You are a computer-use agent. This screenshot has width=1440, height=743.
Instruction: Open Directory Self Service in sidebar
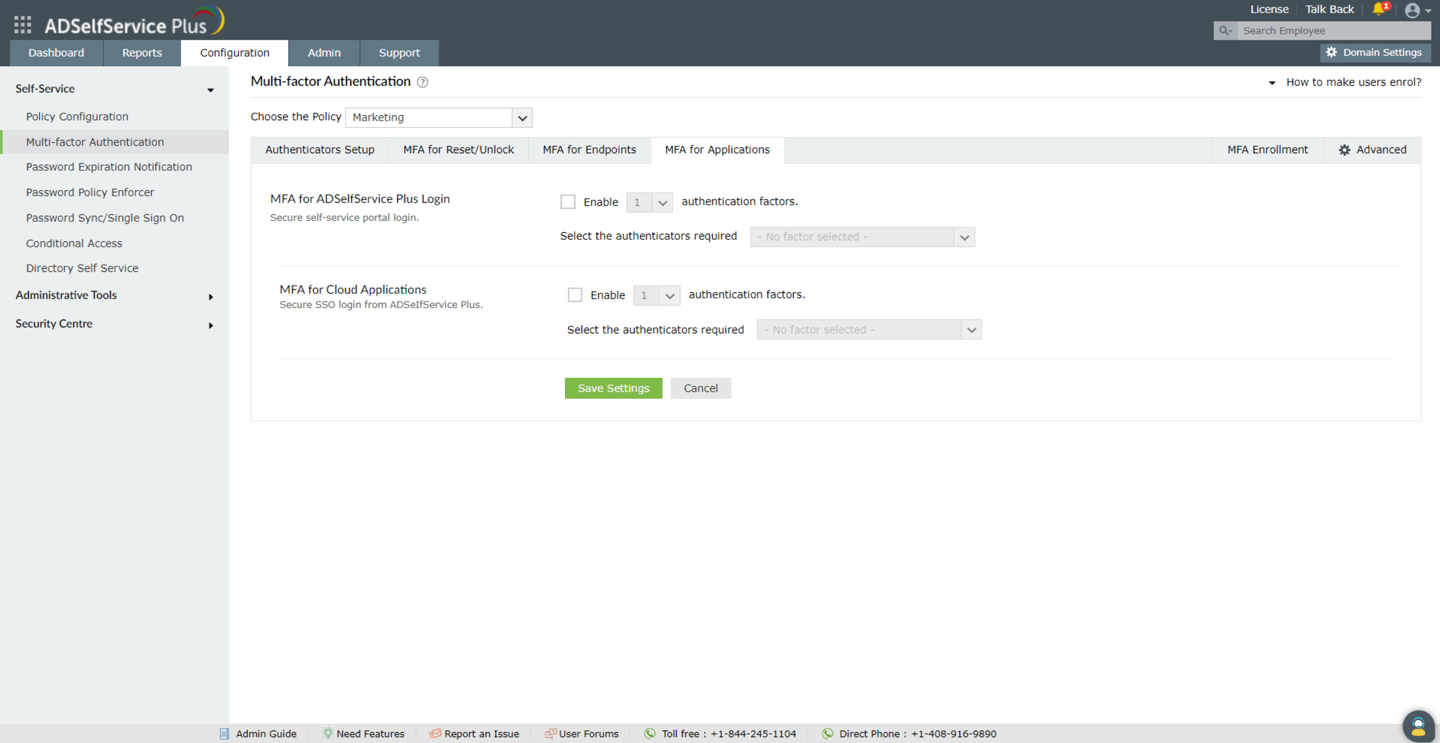click(x=82, y=268)
